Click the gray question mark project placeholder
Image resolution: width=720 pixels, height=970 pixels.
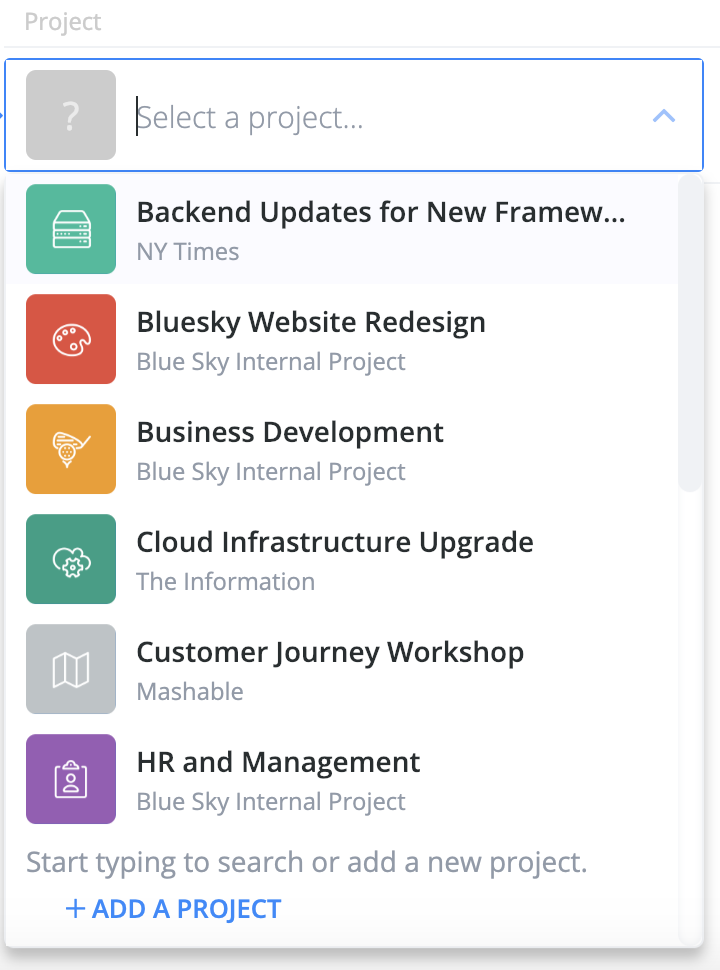[x=71, y=115]
